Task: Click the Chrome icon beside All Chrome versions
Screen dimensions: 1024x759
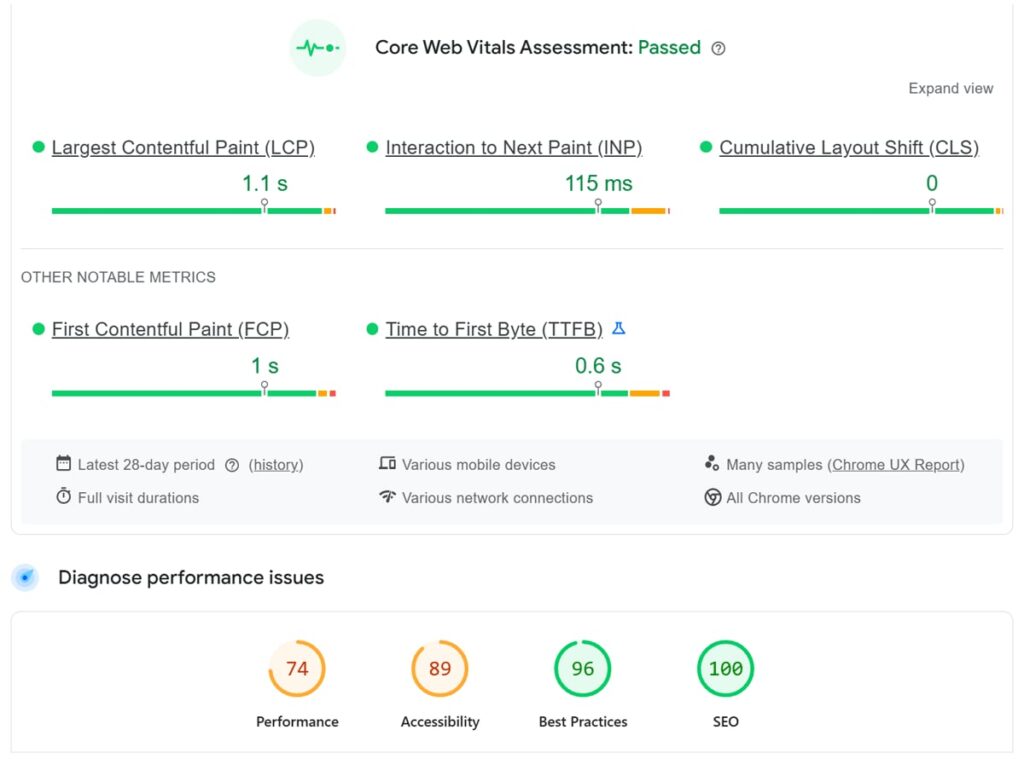Action: point(712,497)
